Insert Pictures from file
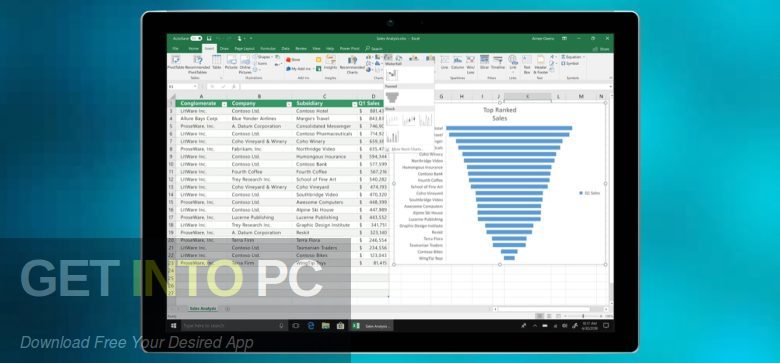Image resolution: width=780 pixels, height=363 pixels. tap(231, 62)
